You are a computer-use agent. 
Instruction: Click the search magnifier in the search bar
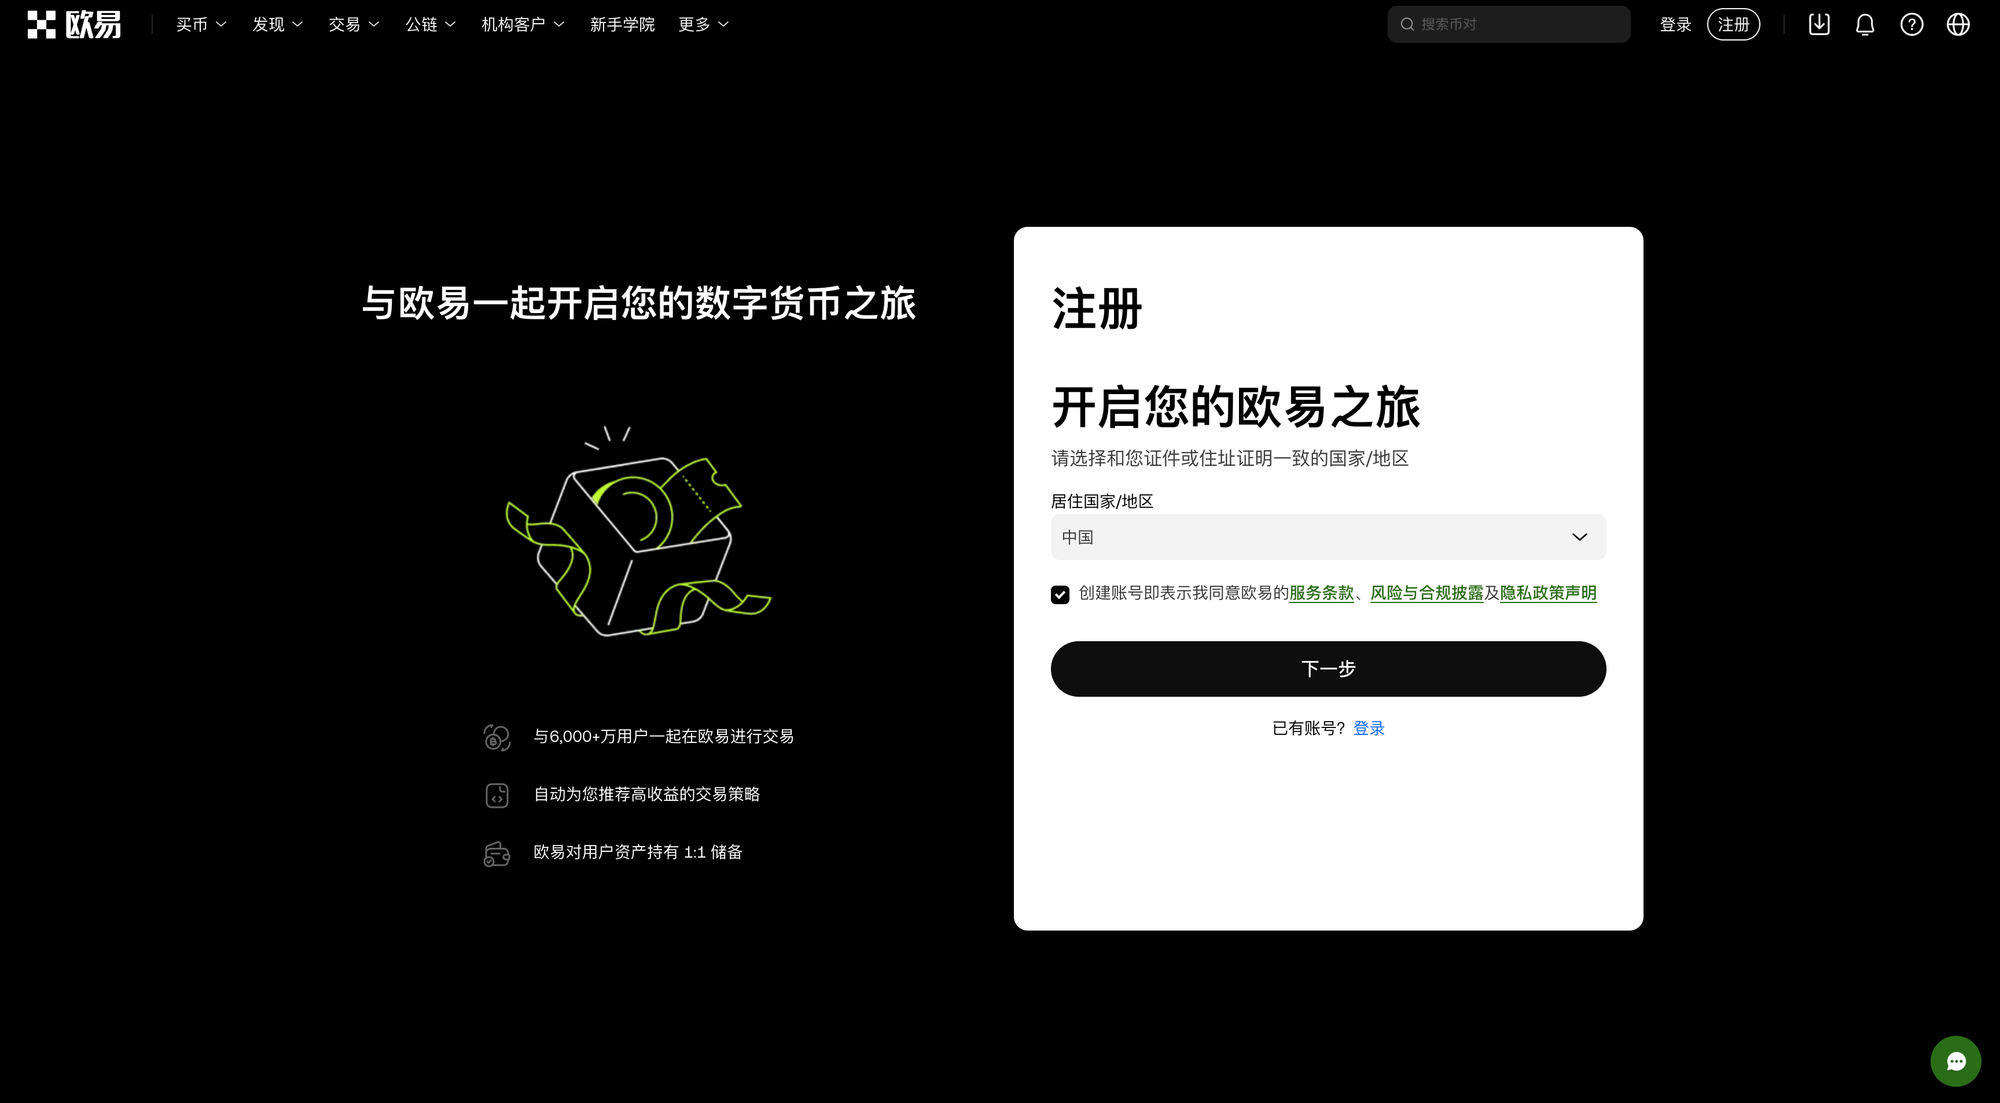(1407, 23)
